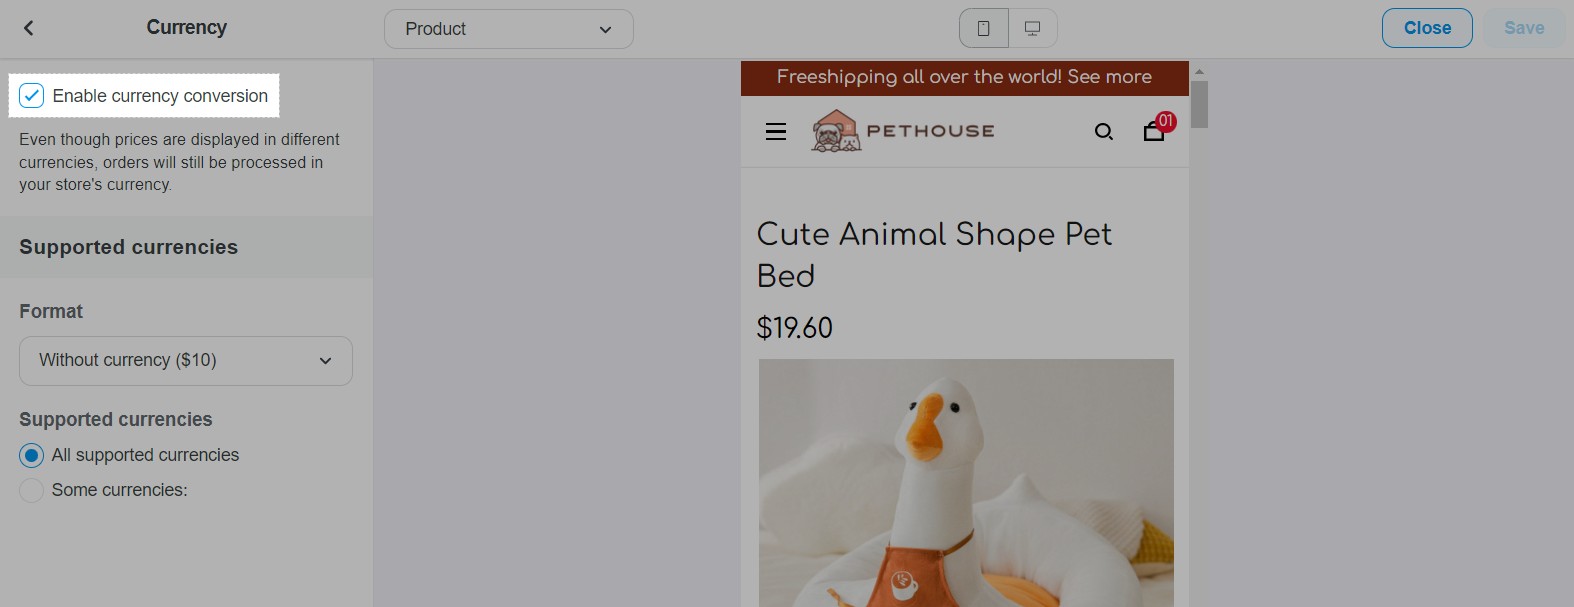
Task: Click the Freeshipping announcement bar
Action: pyautogui.click(x=964, y=78)
